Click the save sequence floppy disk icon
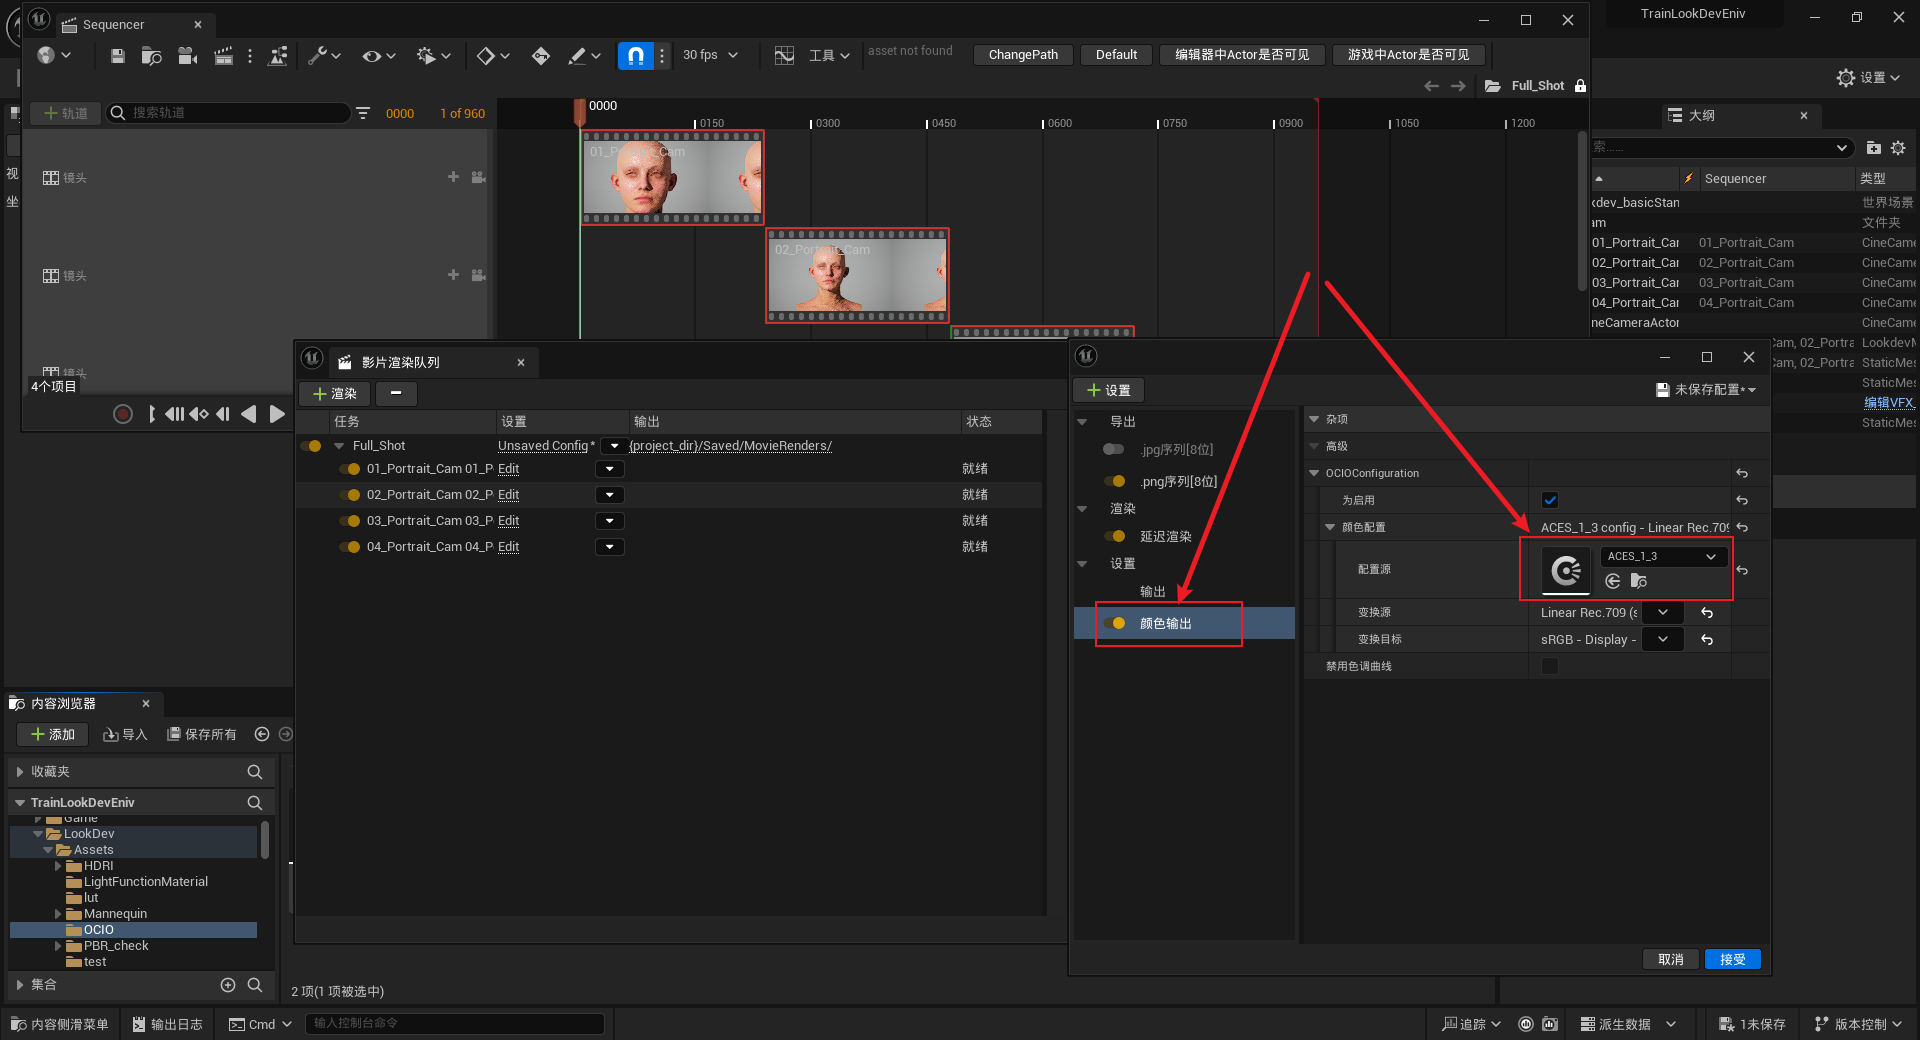Viewport: 1920px width, 1040px height. pyautogui.click(x=117, y=56)
